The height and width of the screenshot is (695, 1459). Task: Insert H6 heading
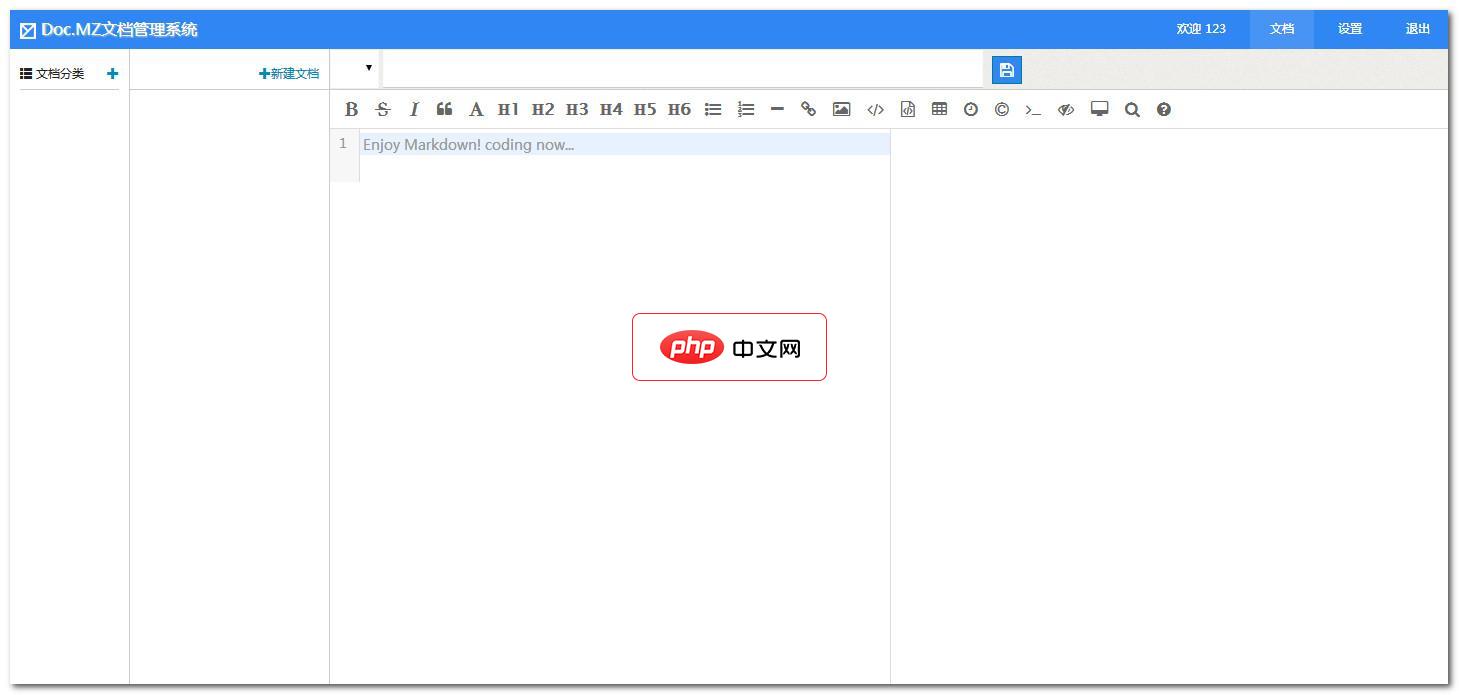point(679,110)
